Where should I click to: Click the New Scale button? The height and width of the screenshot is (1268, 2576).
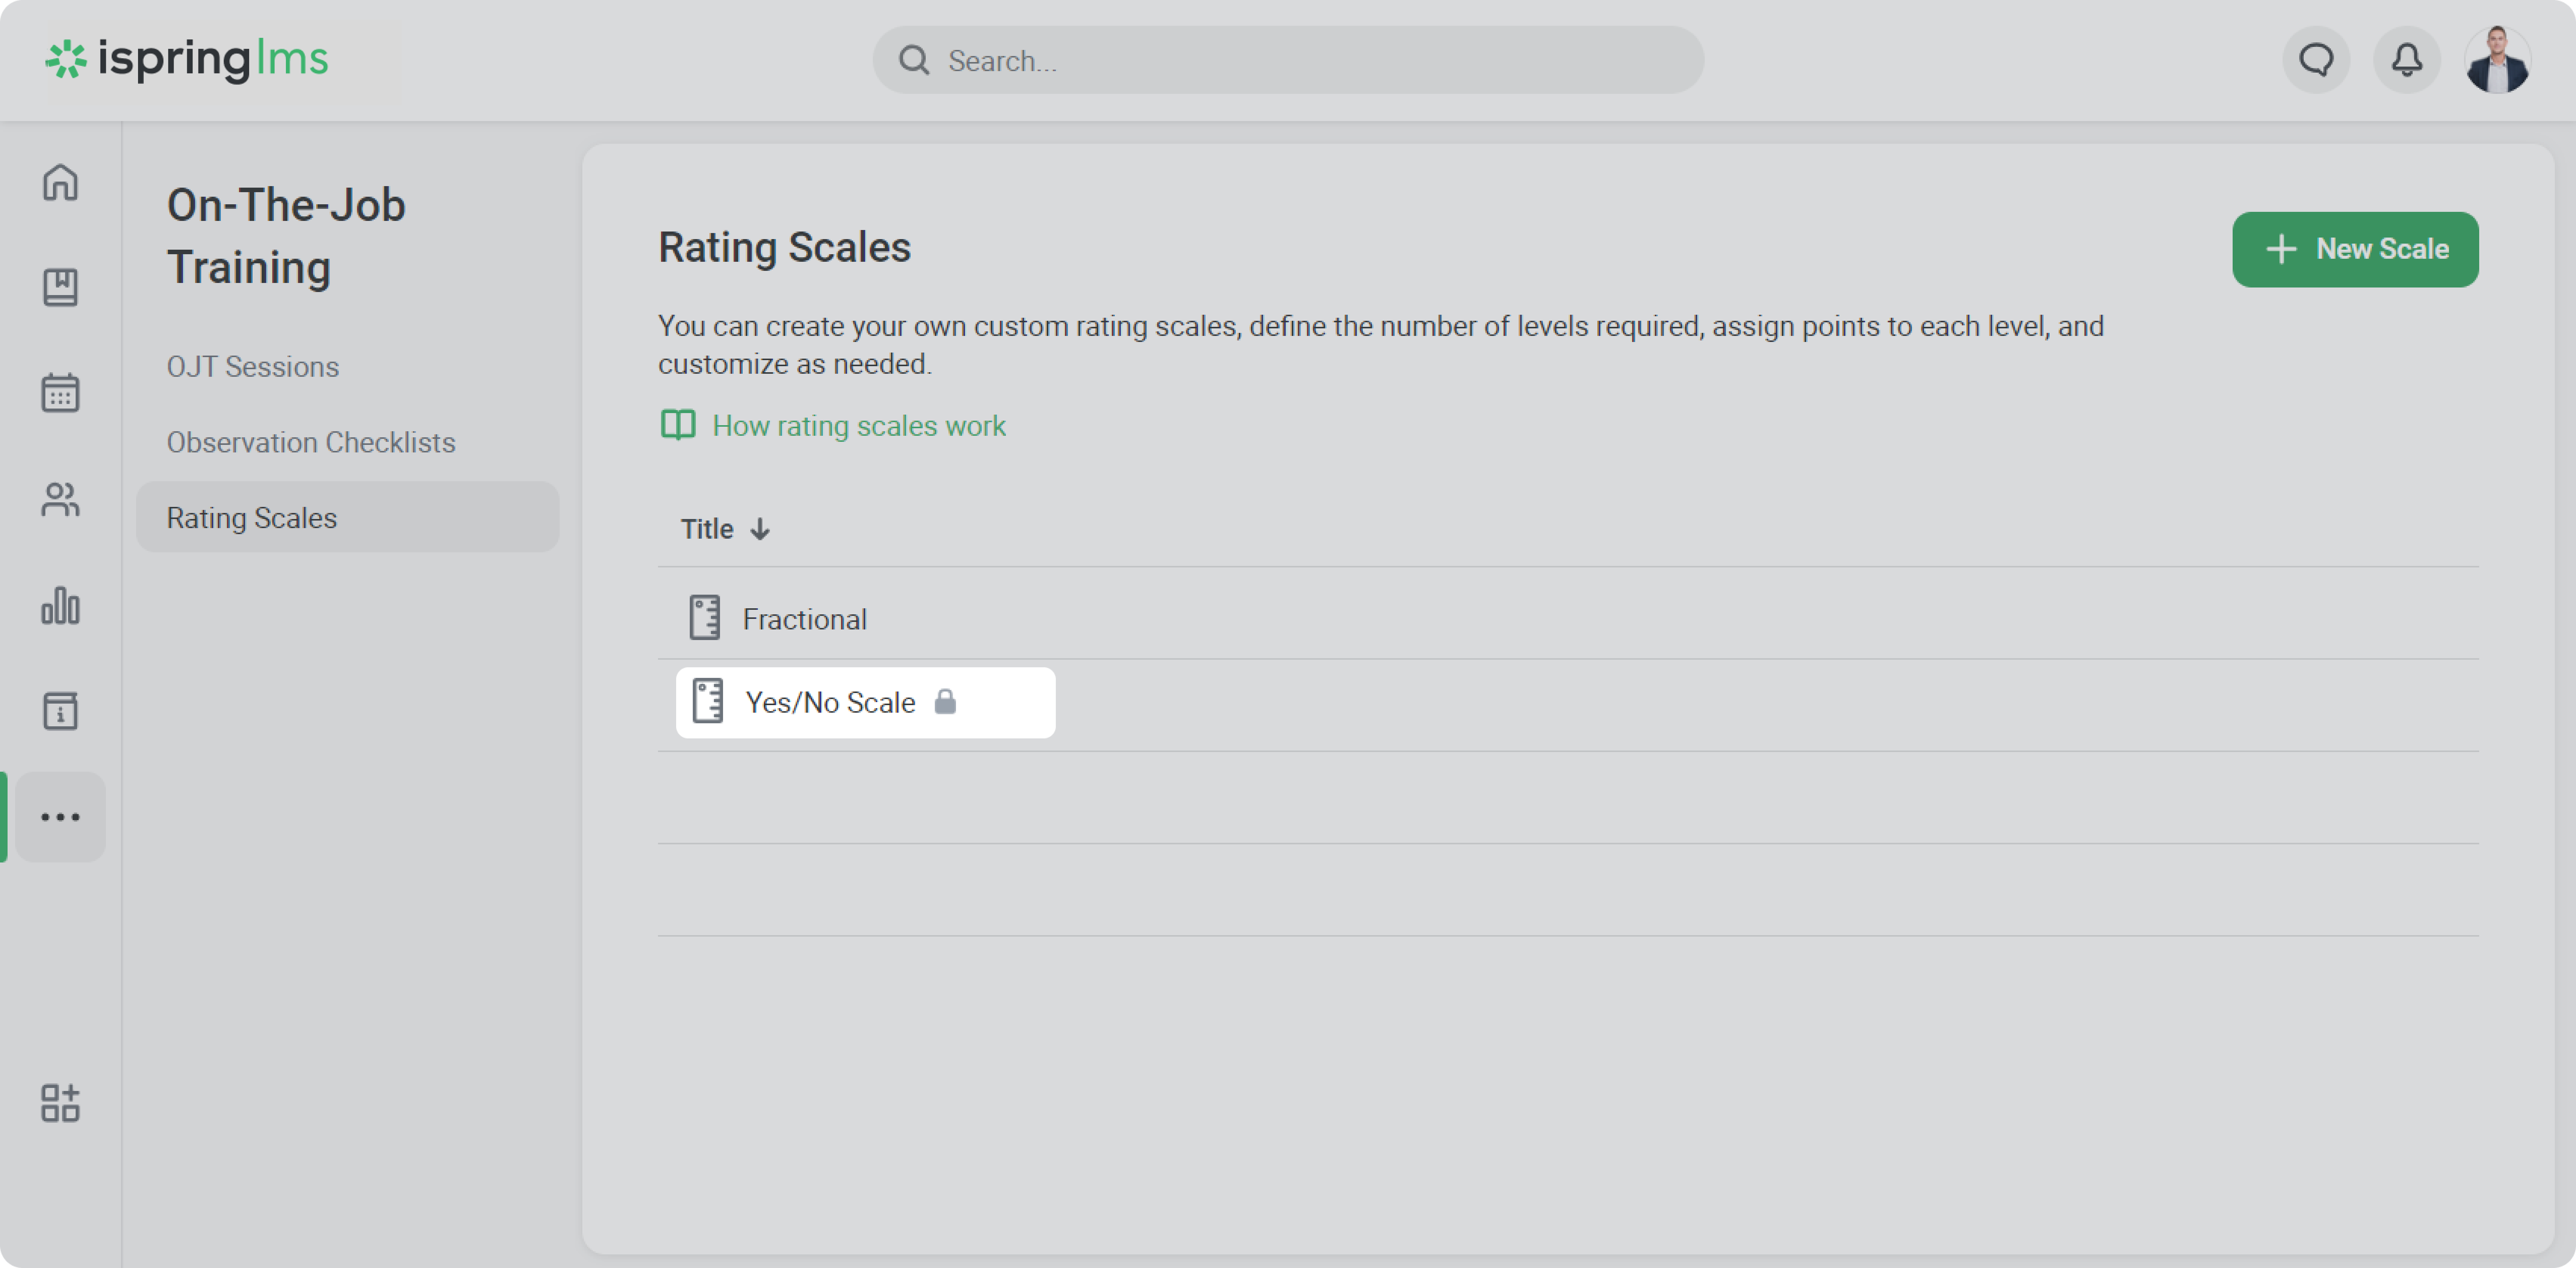[2355, 249]
